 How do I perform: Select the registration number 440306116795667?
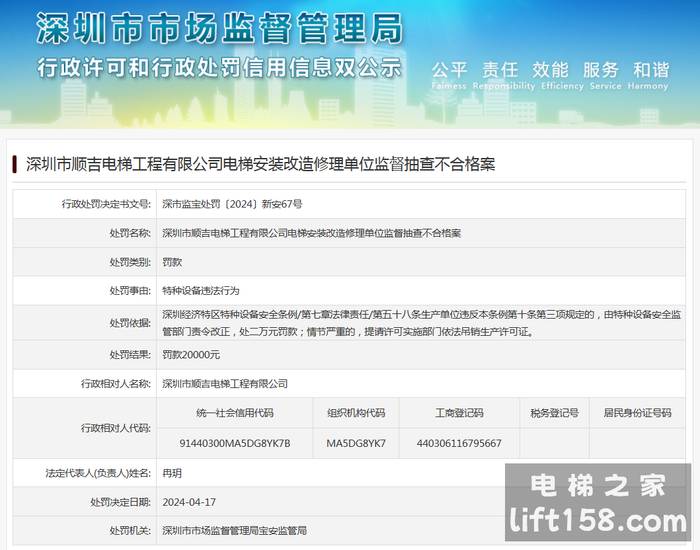click(459, 443)
